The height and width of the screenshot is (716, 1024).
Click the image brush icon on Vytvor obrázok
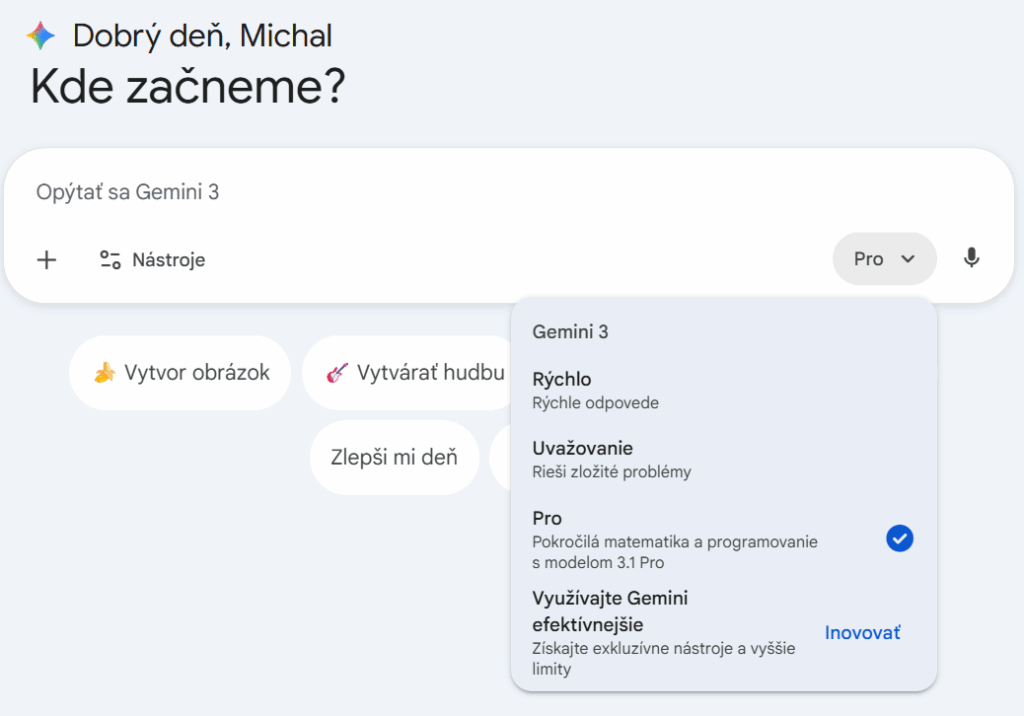pos(105,372)
